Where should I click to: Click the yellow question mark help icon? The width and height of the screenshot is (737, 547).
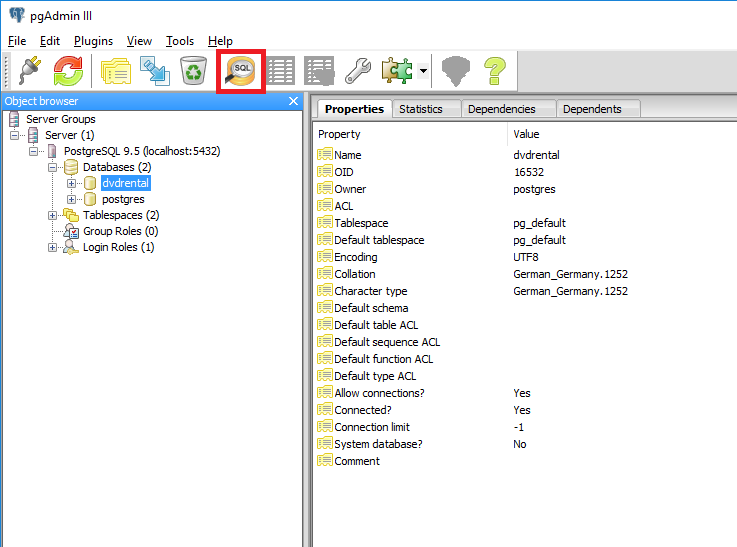494,71
